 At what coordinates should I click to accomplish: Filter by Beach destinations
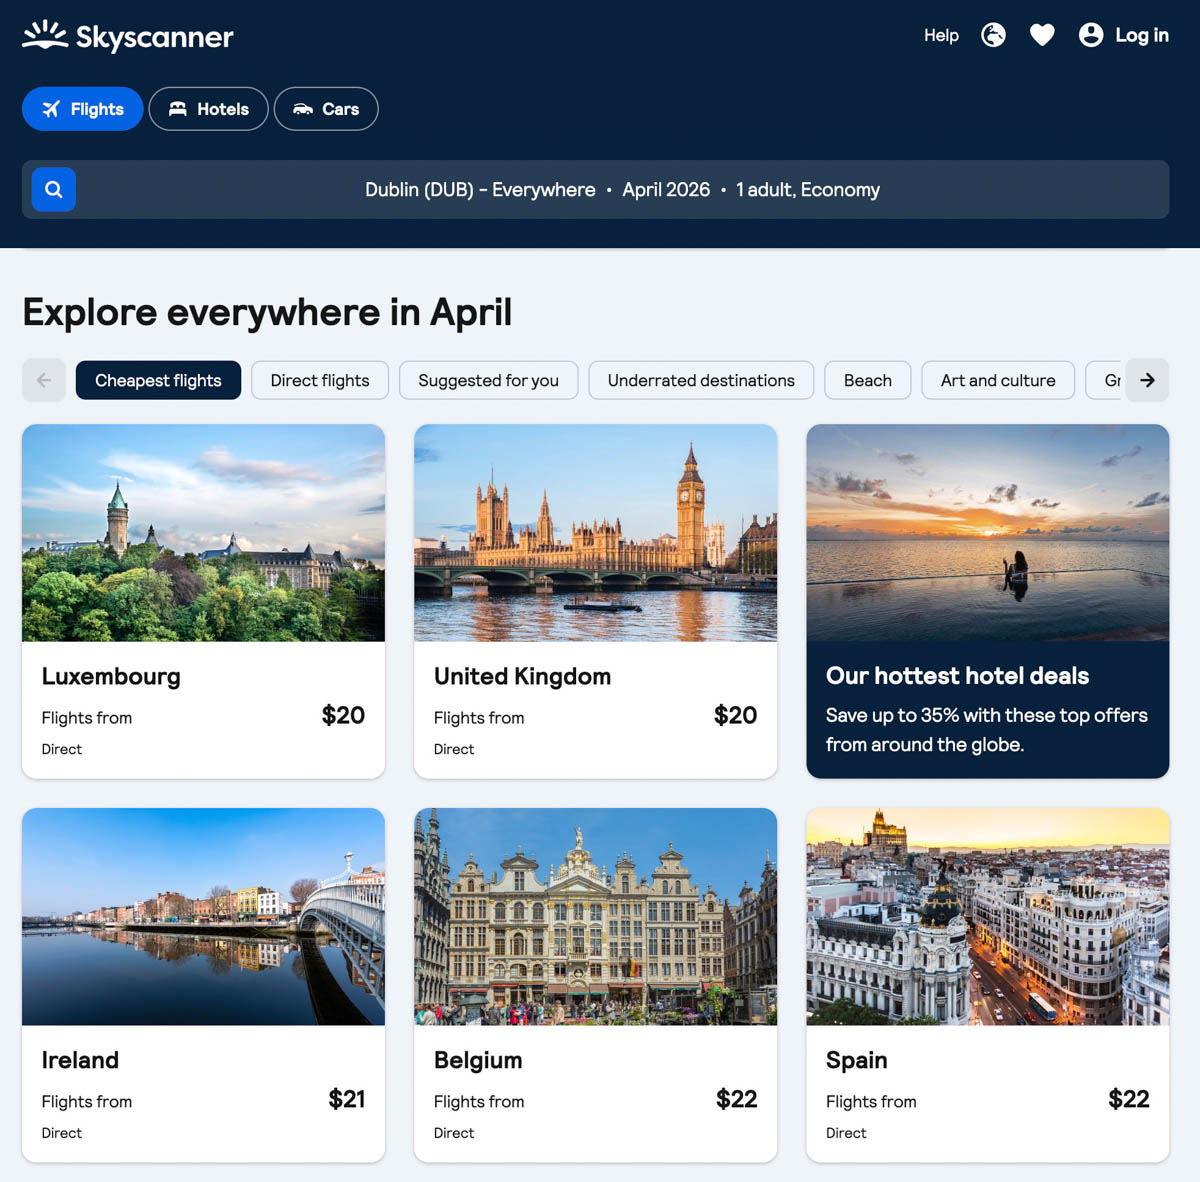(867, 380)
